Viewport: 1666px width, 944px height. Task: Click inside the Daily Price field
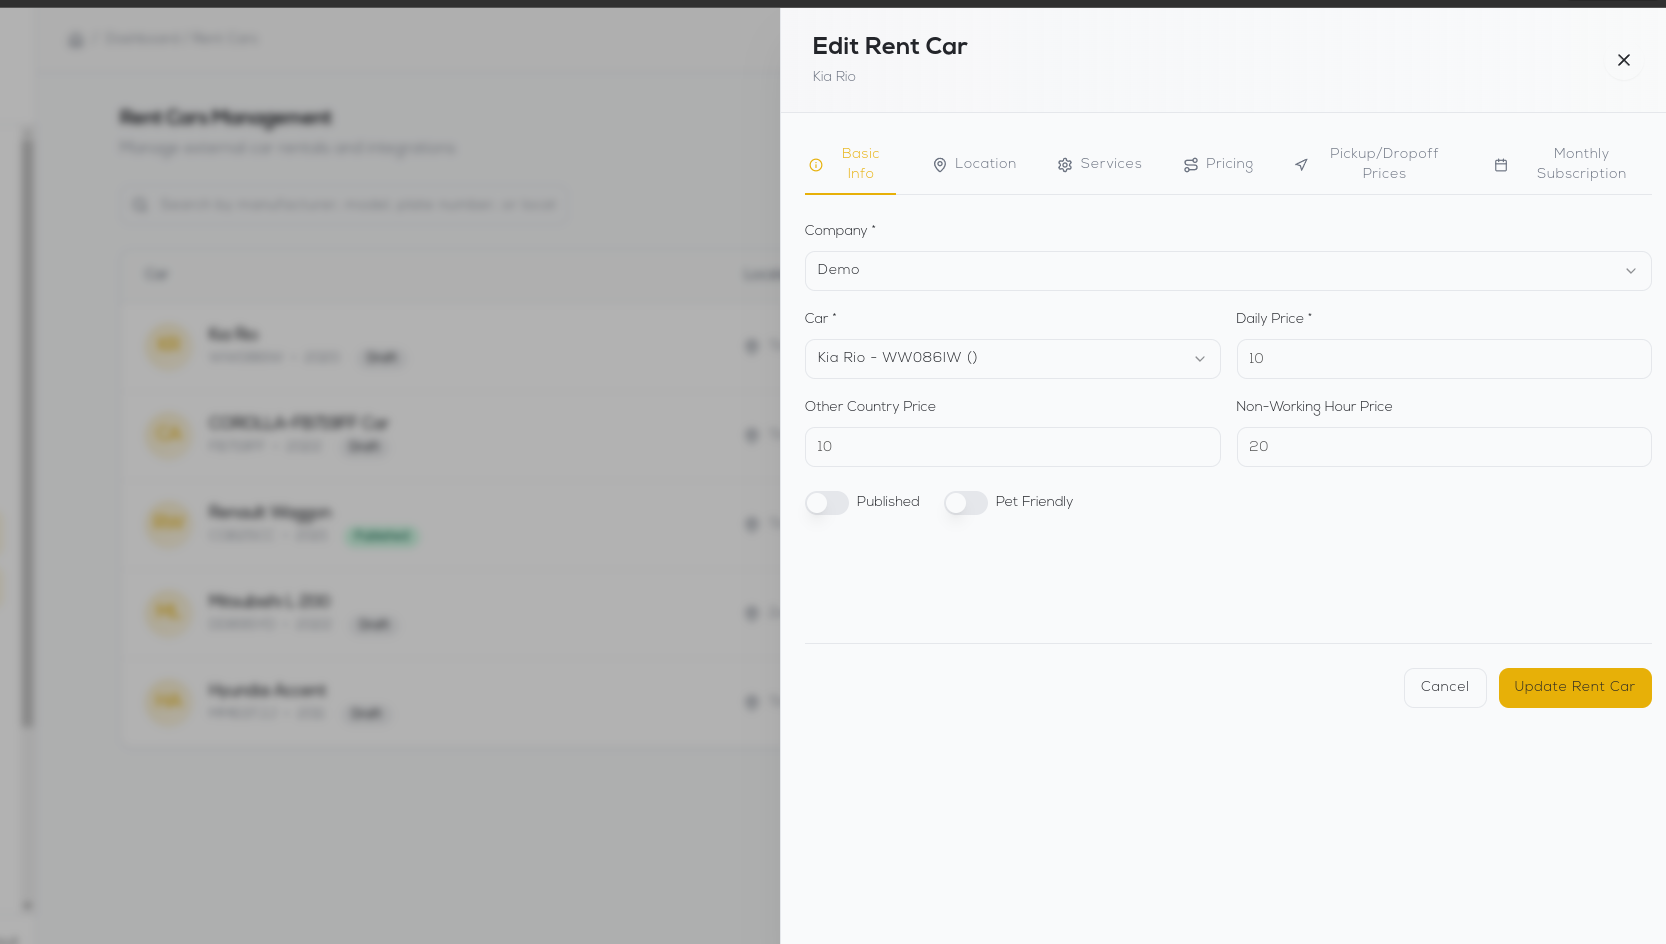[x=1443, y=358]
